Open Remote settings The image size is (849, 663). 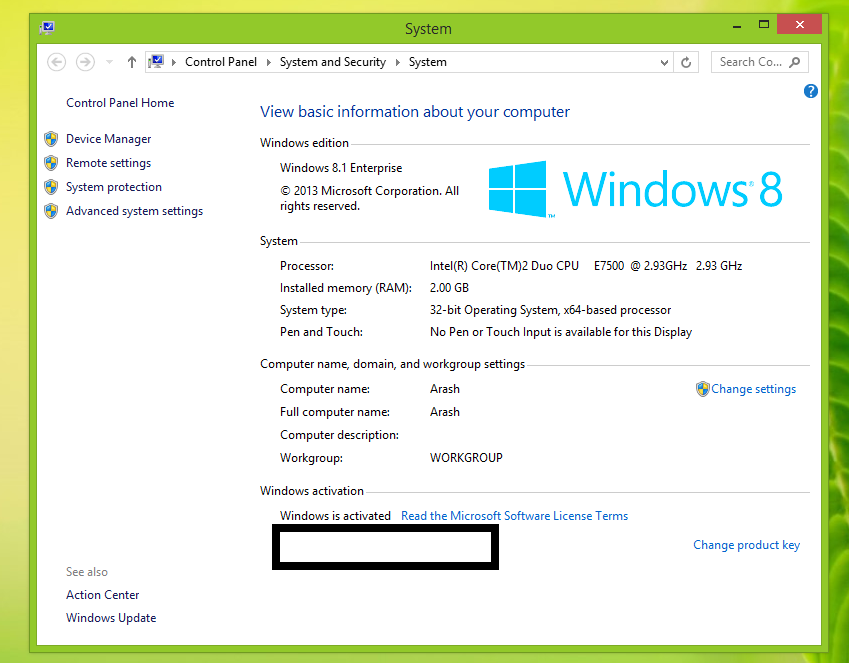click(108, 163)
